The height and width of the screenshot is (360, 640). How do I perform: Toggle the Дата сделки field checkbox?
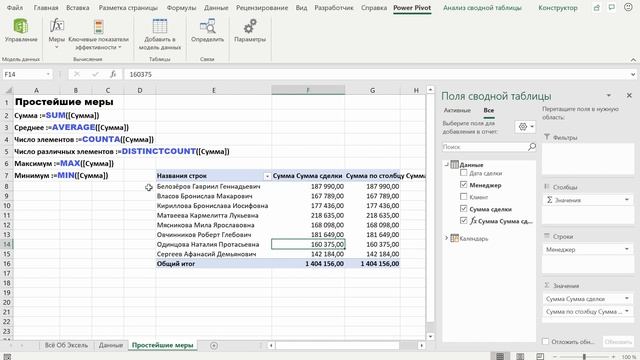[463, 173]
